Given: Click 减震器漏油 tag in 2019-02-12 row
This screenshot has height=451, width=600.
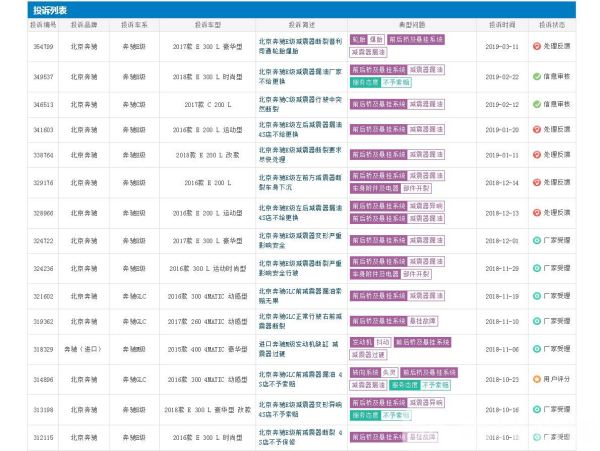Looking at the screenshot, I should pos(426,104).
